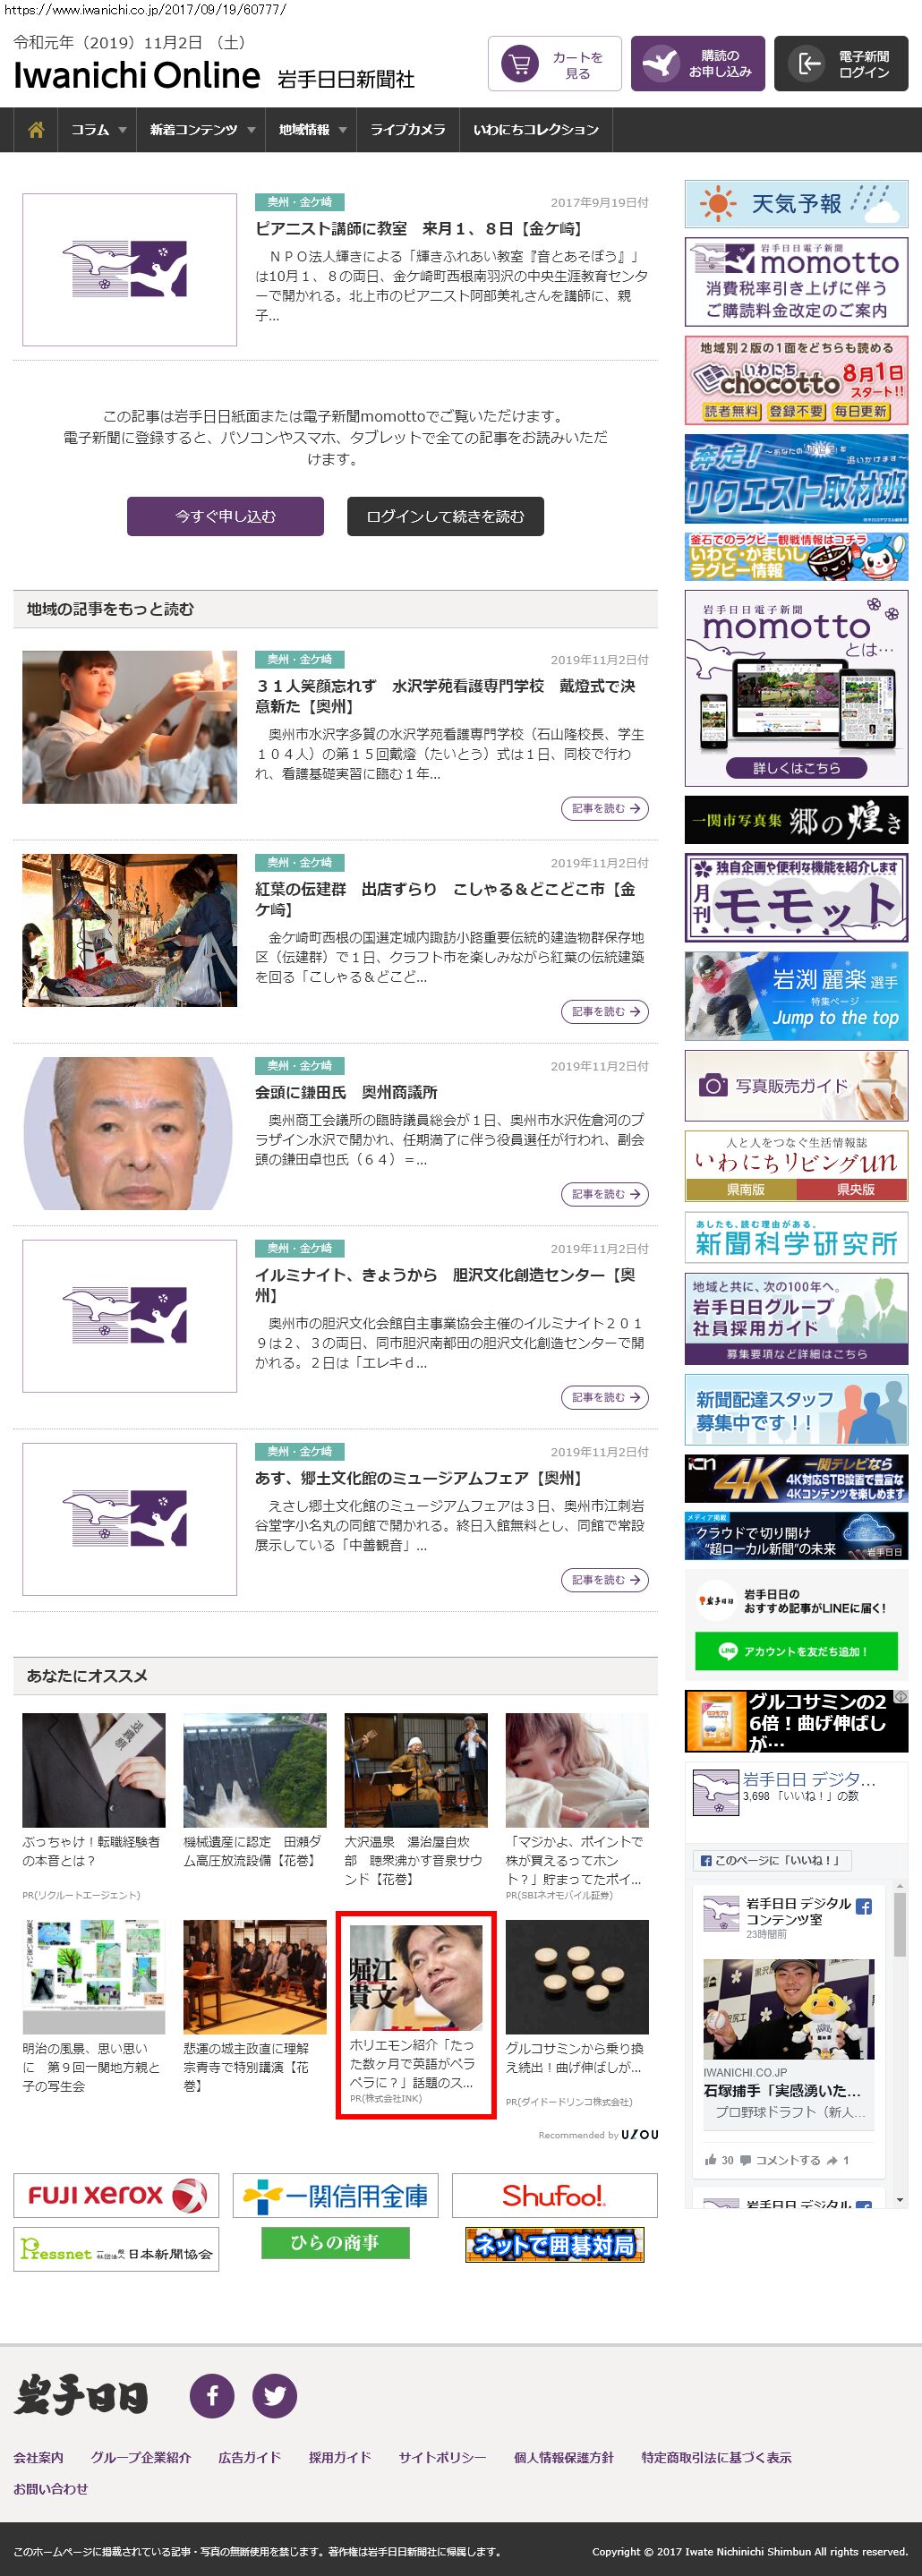The height and width of the screenshot is (2576, 922).
Task: Open the shopping cart button
Action: pos(555,64)
